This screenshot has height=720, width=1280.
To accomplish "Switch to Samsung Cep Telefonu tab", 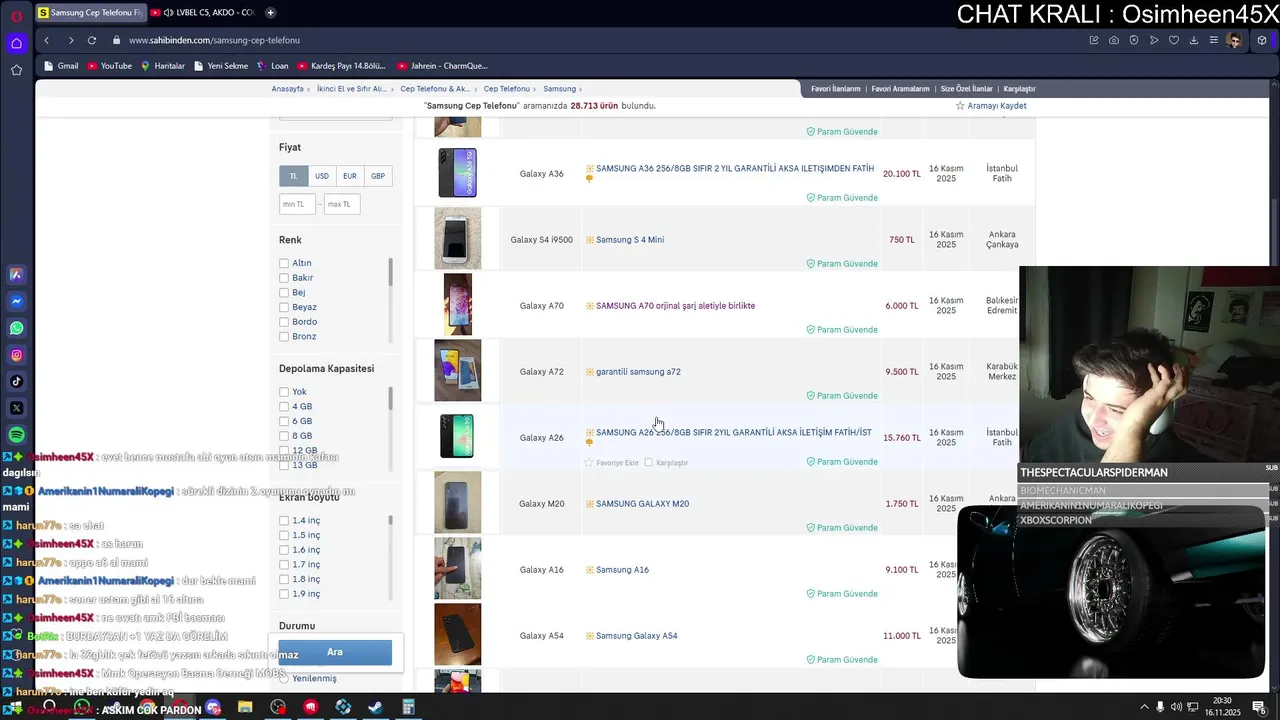I will tap(89, 13).
